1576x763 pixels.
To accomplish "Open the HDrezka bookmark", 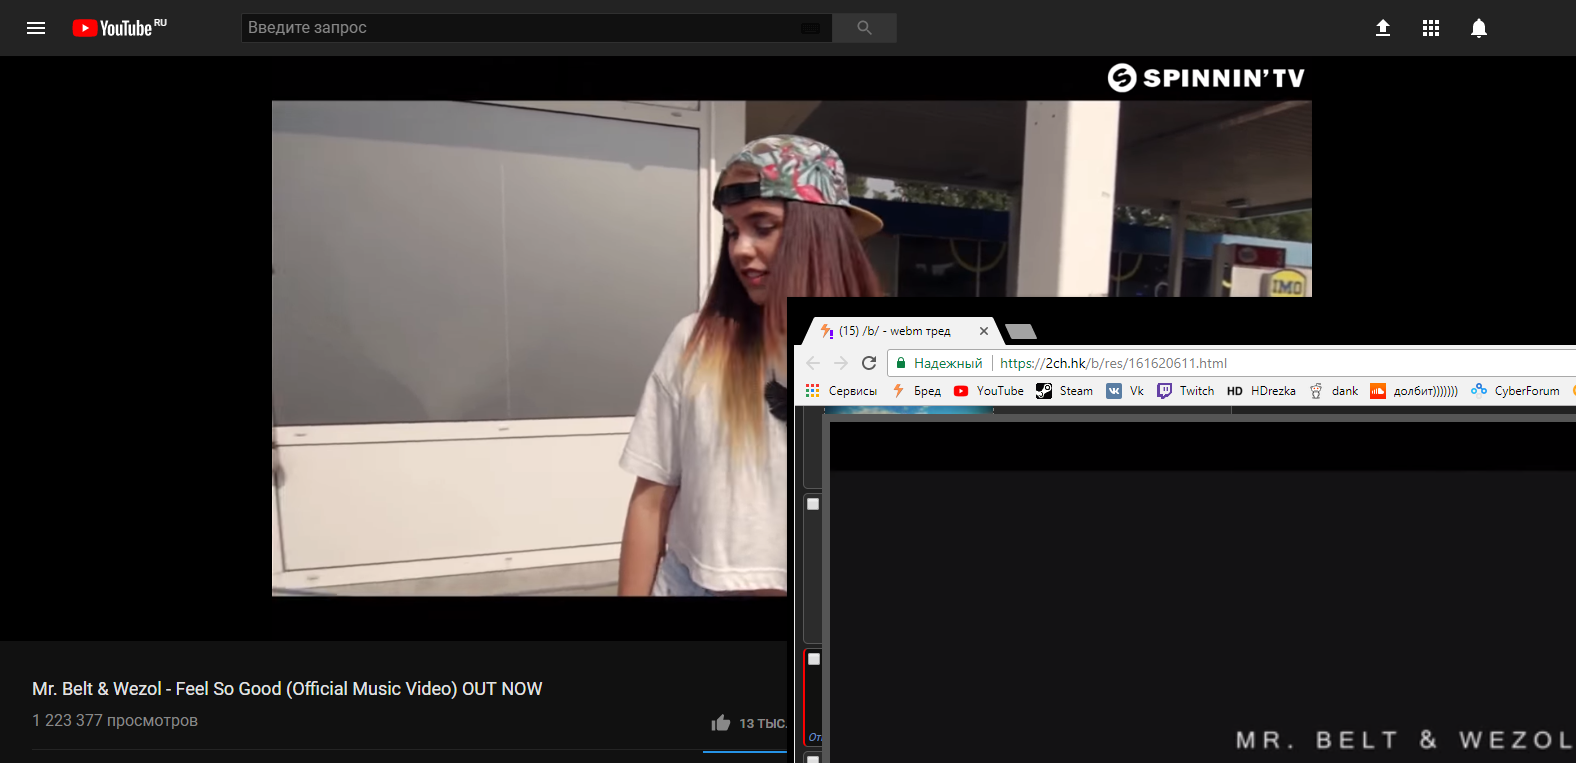I will click(1261, 391).
